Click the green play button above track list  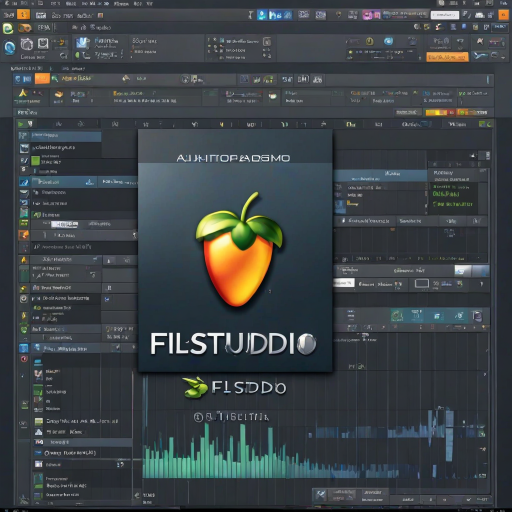pos(21,124)
